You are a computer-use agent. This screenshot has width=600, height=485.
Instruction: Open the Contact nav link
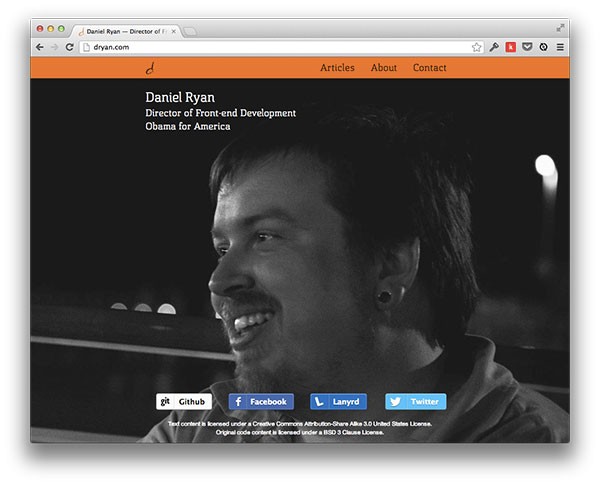pyautogui.click(x=429, y=68)
